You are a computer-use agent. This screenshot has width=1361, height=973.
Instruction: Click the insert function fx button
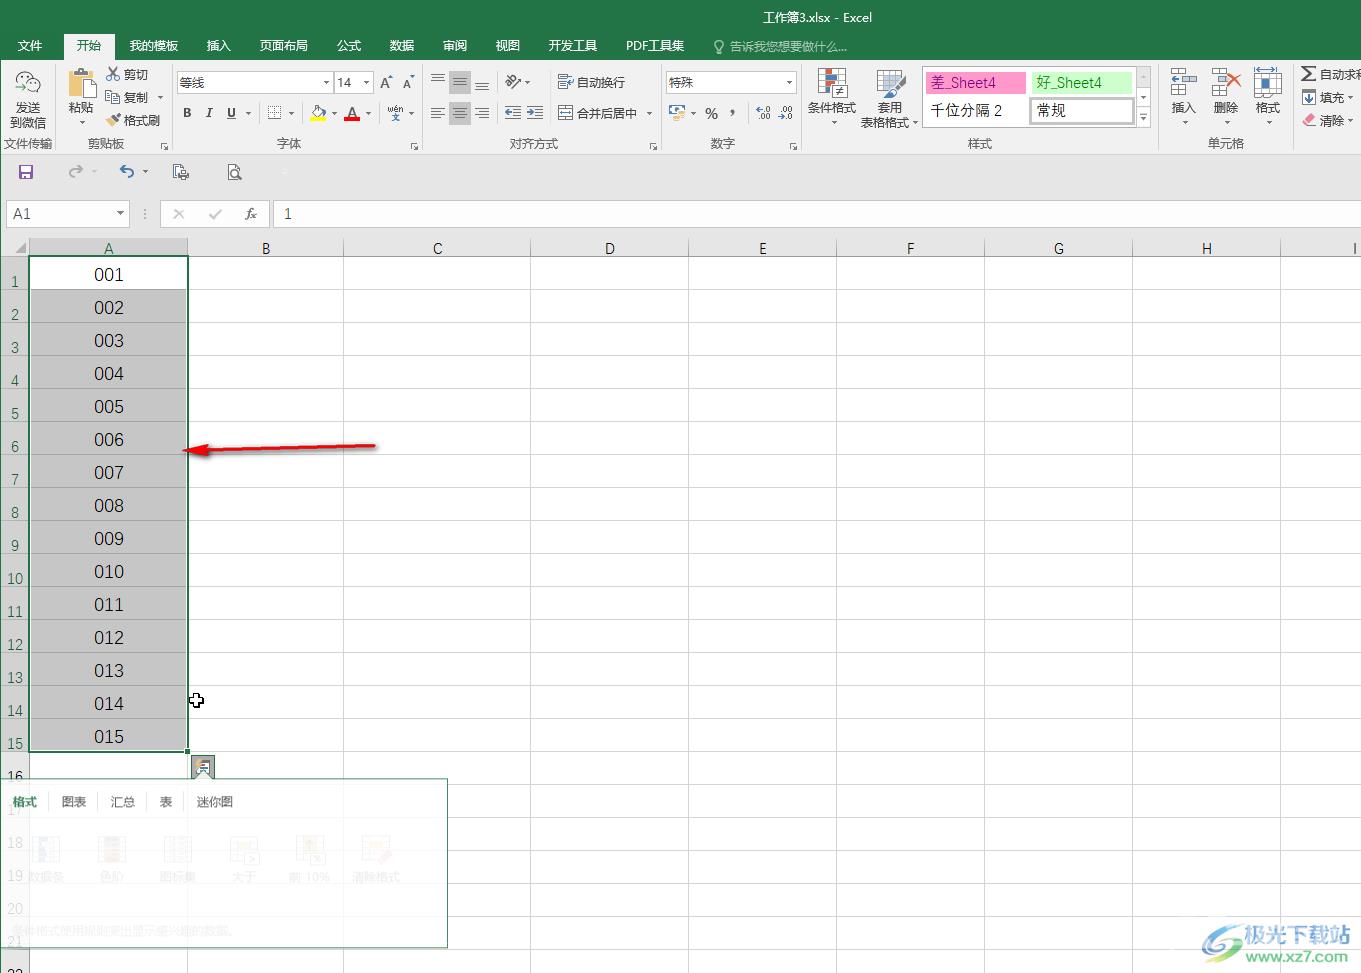(x=251, y=214)
